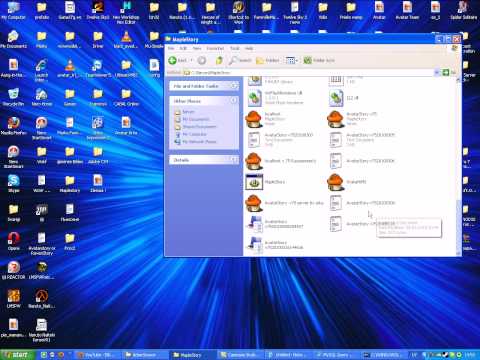Select the ijl15.dll file icon
The image size is (480, 360).
336,98
